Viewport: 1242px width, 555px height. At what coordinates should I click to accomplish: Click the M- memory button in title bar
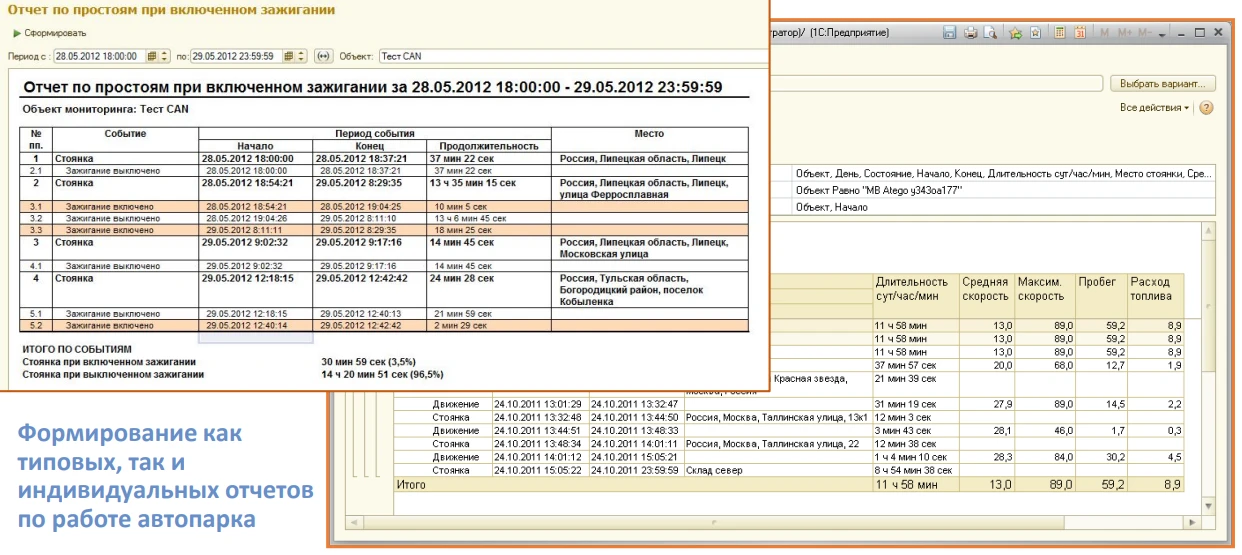point(1146,34)
